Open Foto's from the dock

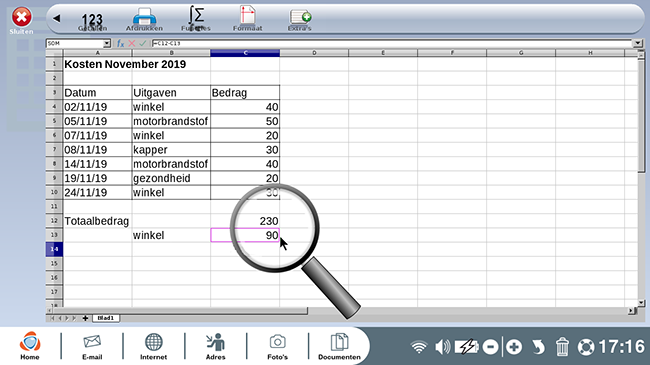[277, 347]
